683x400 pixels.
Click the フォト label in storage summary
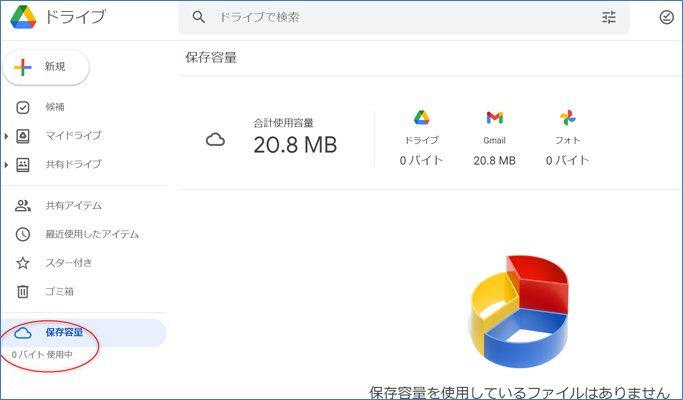tap(568, 140)
